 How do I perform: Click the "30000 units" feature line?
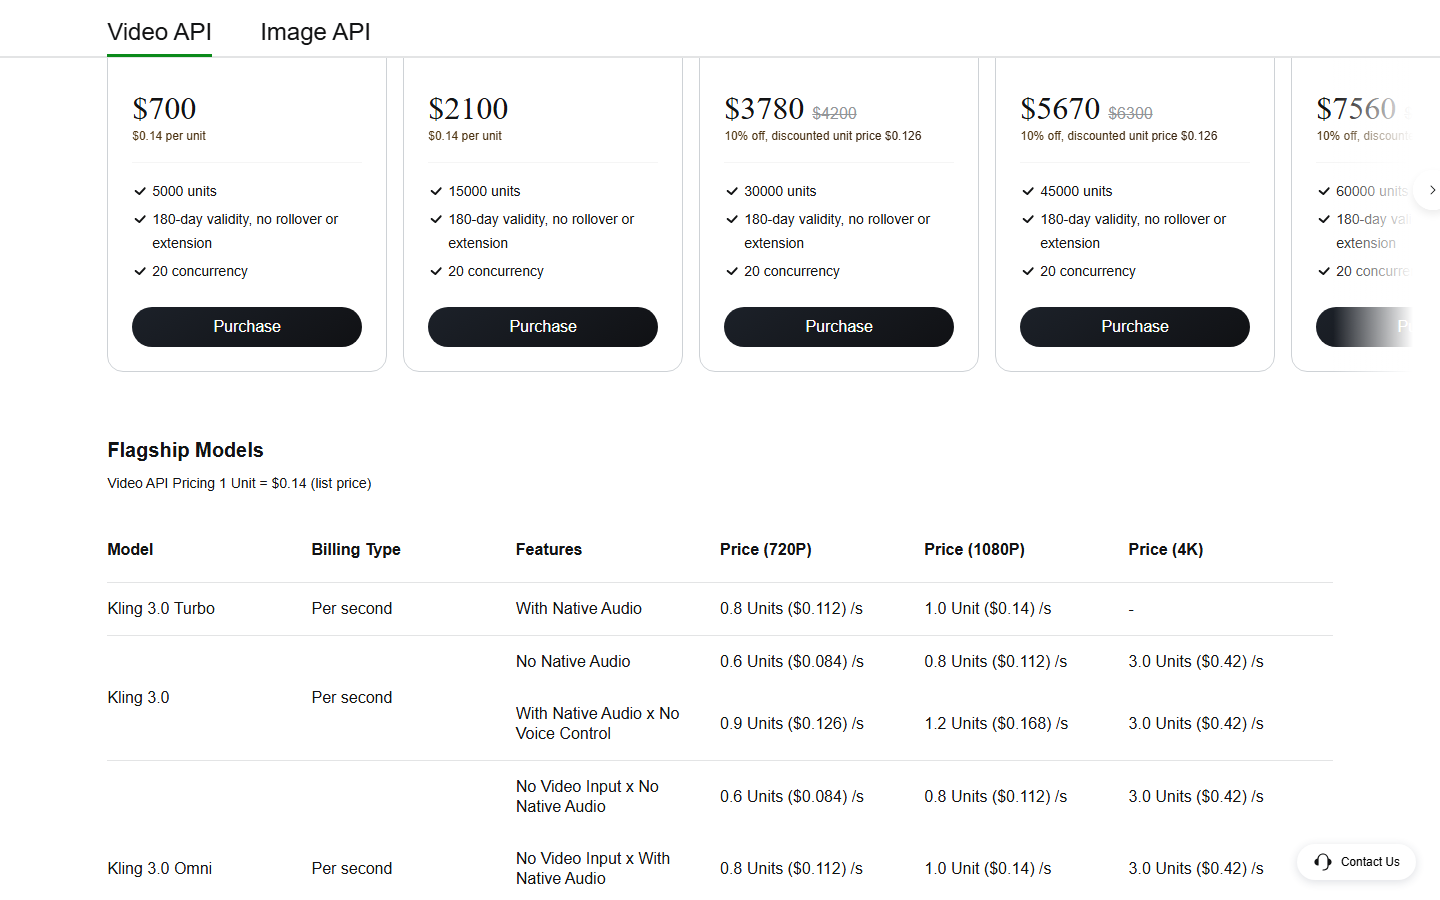780,191
